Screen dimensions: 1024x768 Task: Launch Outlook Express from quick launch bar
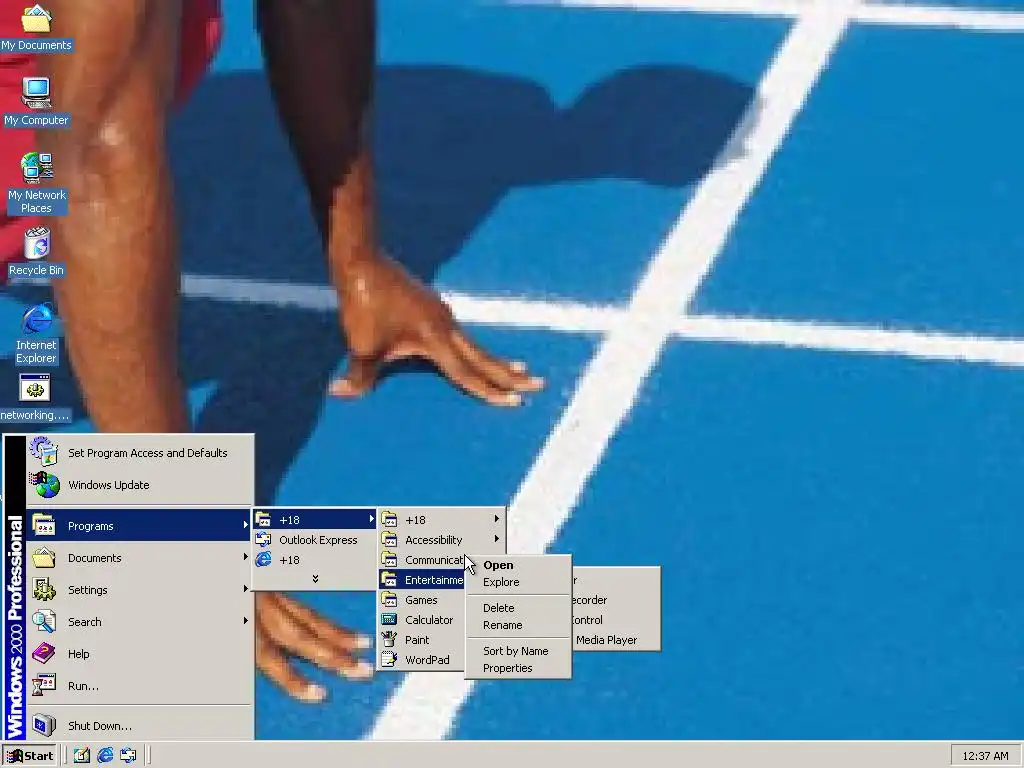click(x=128, y=756)
